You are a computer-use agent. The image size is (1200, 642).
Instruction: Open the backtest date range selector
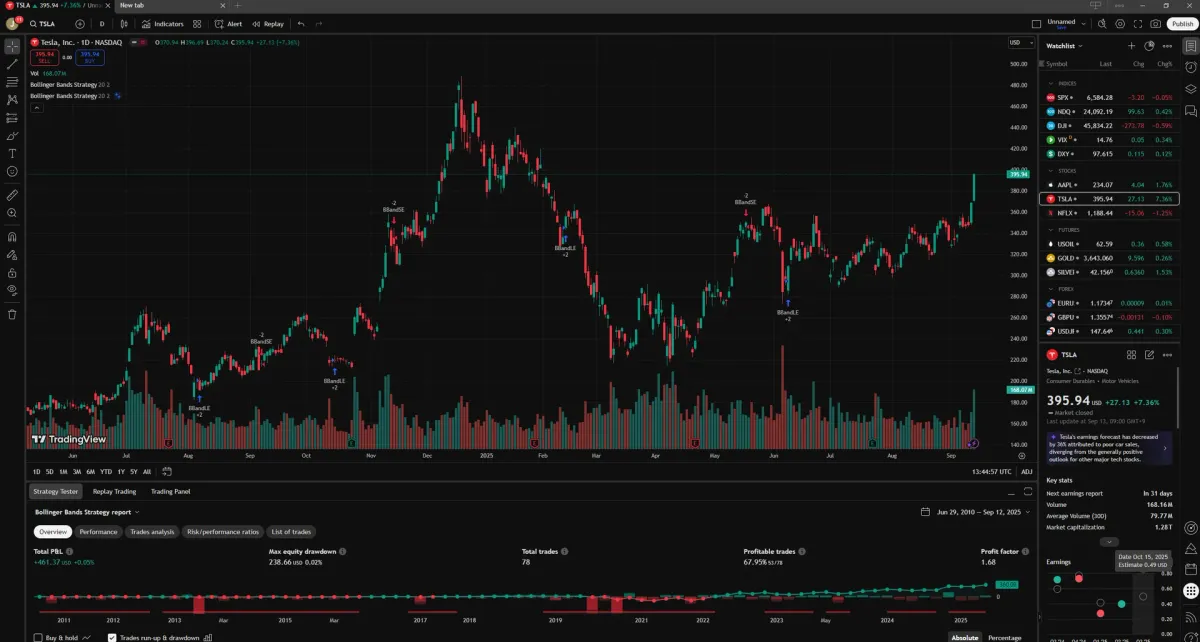point(976,512)
